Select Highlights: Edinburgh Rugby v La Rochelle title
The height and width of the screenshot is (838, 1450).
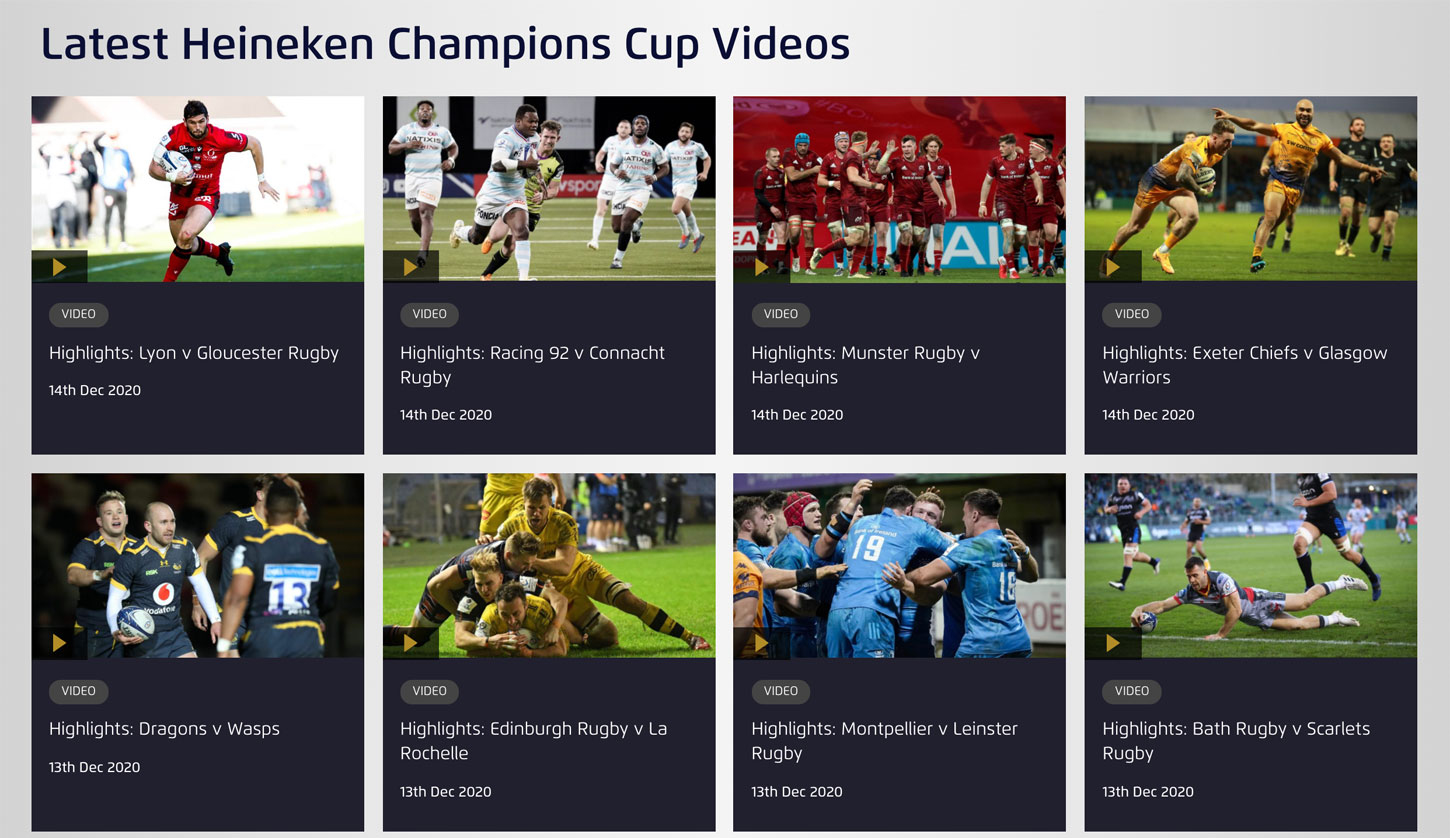coord(533,741)
